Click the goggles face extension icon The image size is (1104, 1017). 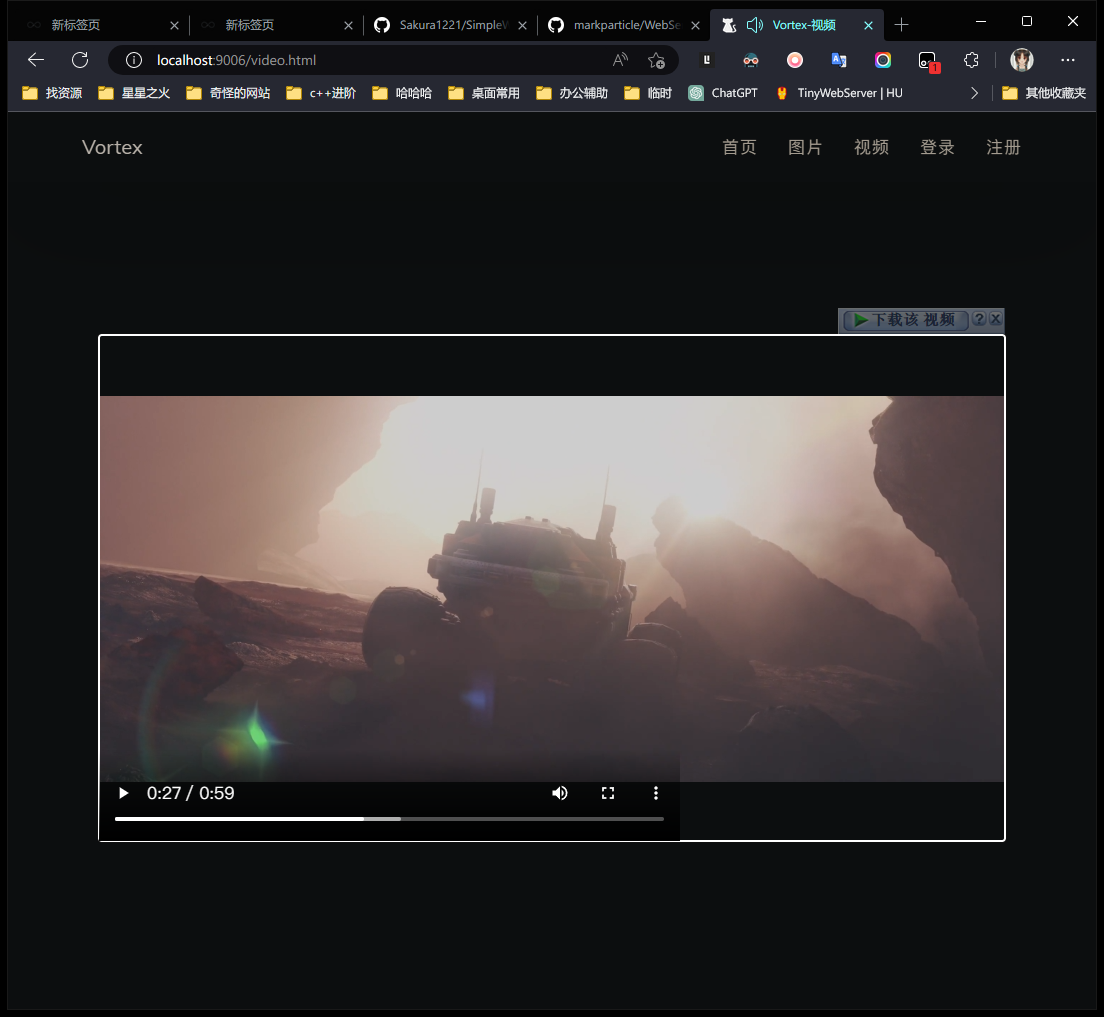tap(751, 60)
